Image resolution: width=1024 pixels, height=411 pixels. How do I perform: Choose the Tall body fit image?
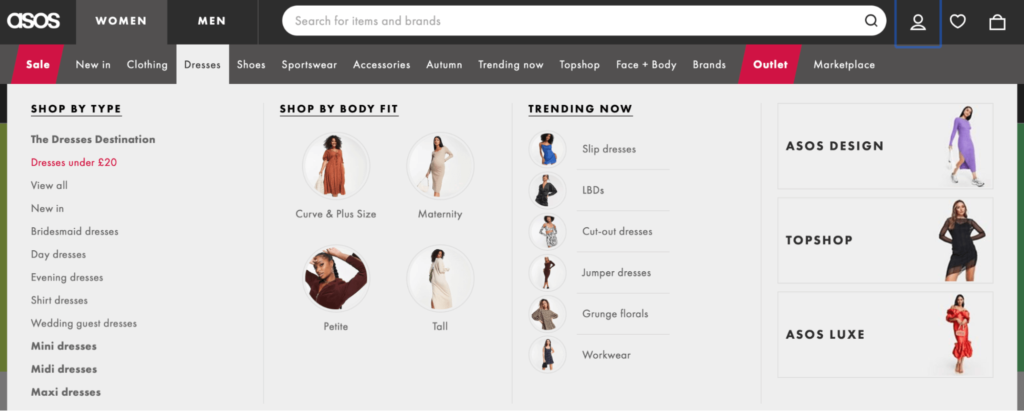pyautogui.click(x=440, y=278)
